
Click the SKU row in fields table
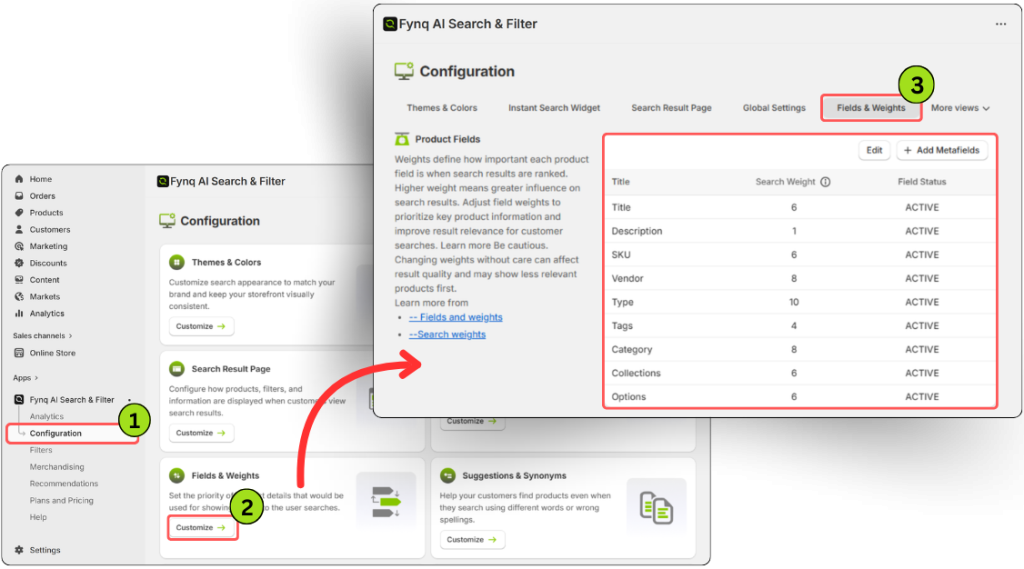801,254
